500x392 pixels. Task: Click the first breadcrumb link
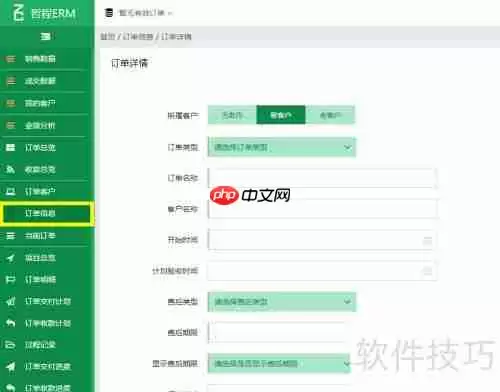tap(107, 36)
